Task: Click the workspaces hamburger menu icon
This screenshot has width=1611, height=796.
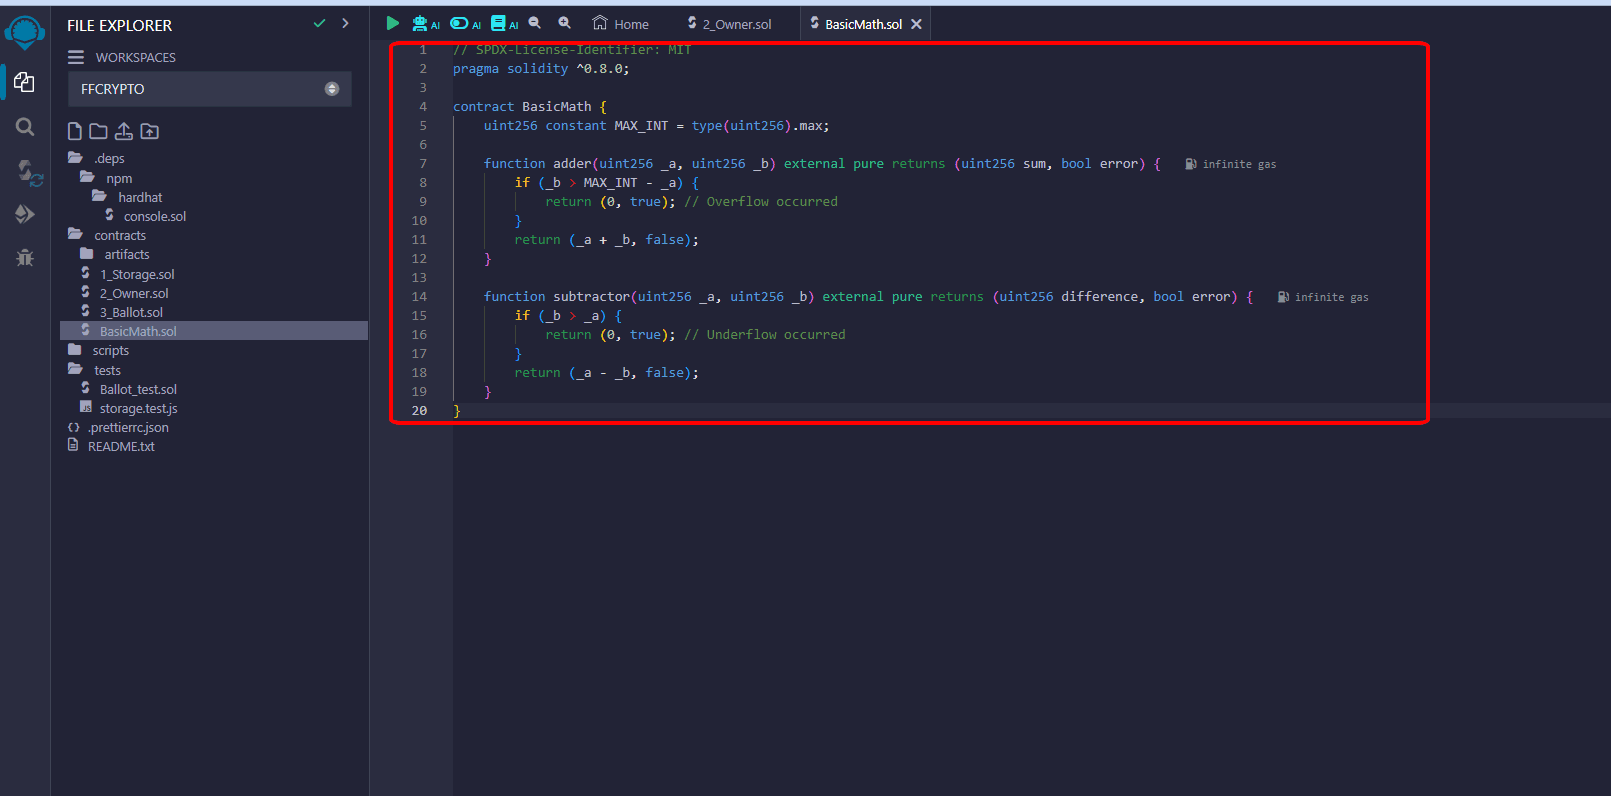Action: point(76,57)
